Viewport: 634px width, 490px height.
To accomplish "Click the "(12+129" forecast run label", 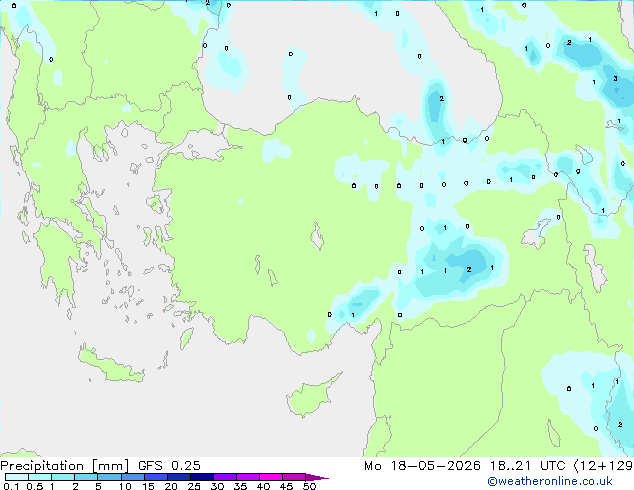I will coord(603,466).
